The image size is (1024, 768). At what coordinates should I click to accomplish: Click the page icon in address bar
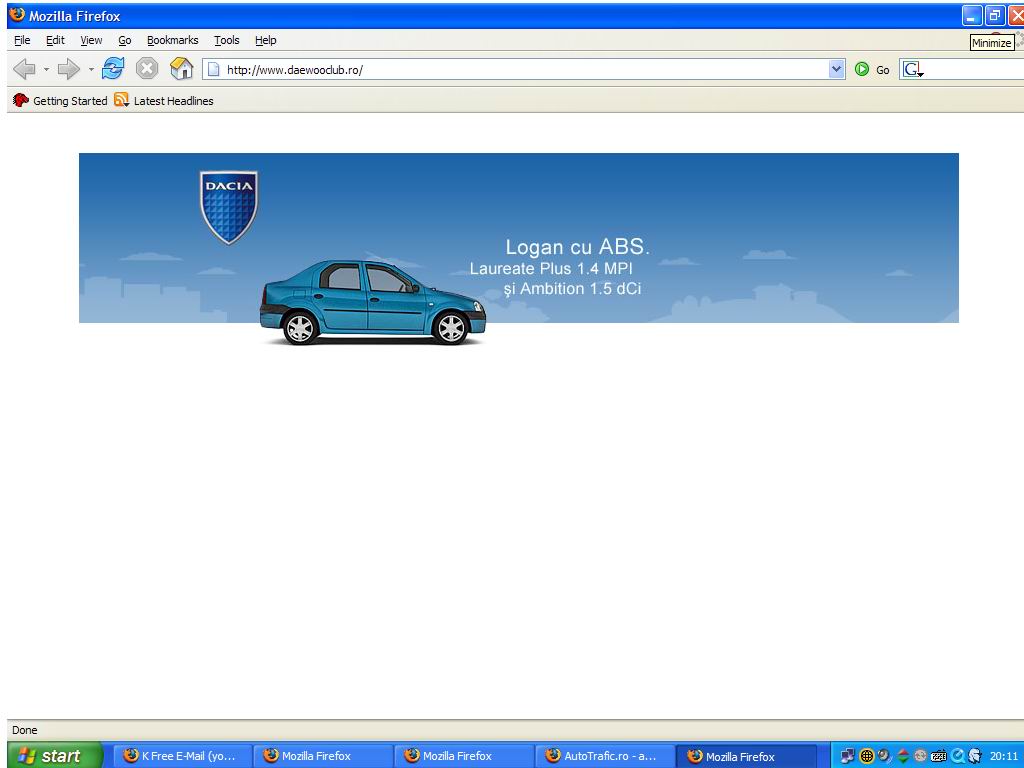[213, 69]
